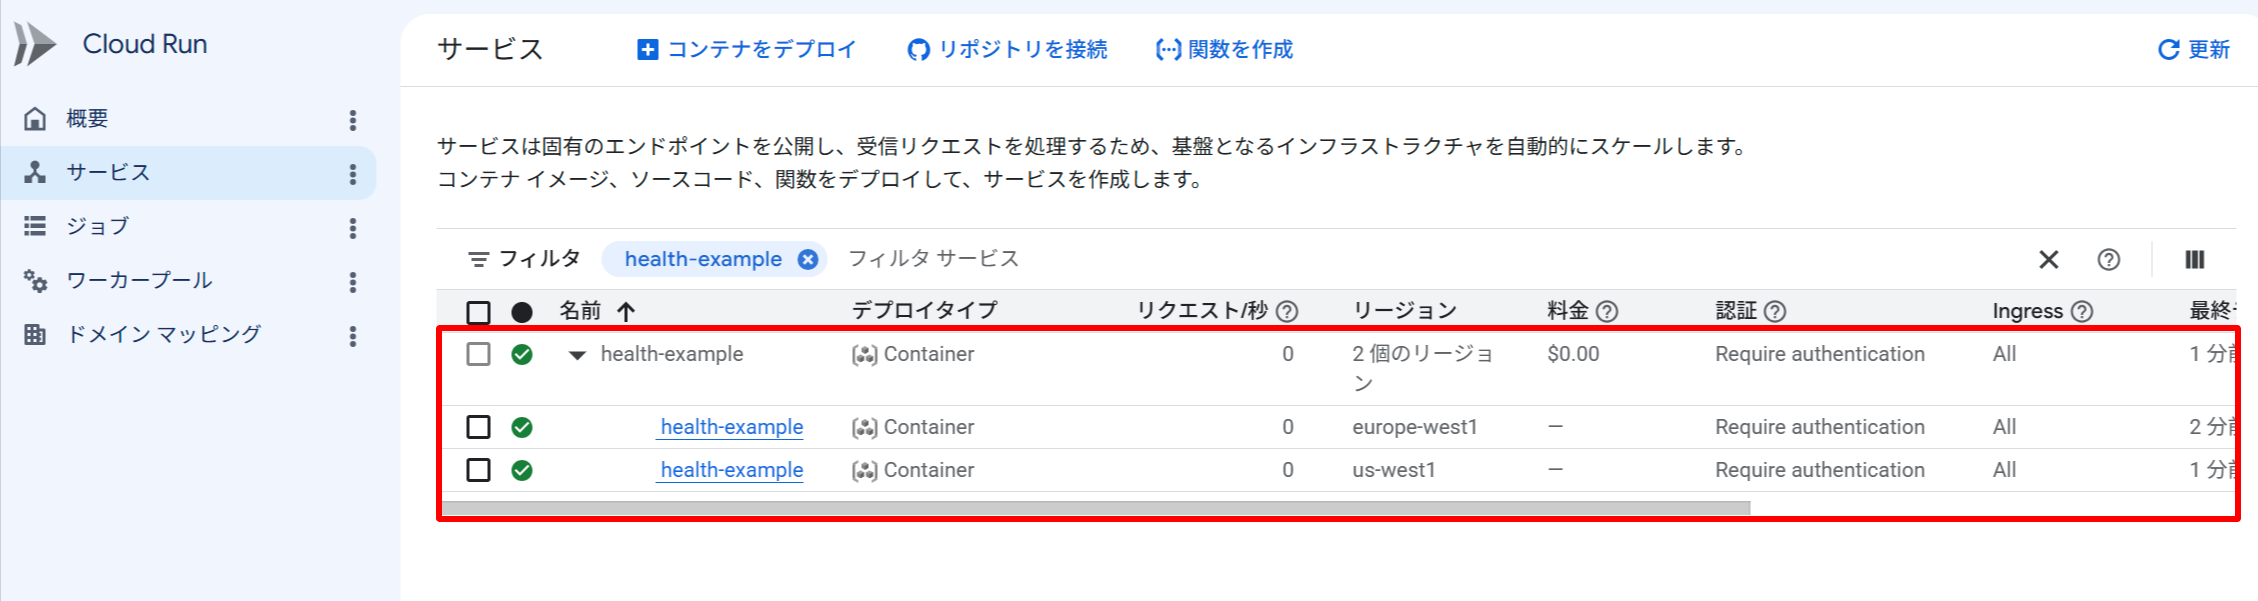Click the Cloud Run logo icon
The height and width of the screenshot is (601, 2258).
click(35, 44)
